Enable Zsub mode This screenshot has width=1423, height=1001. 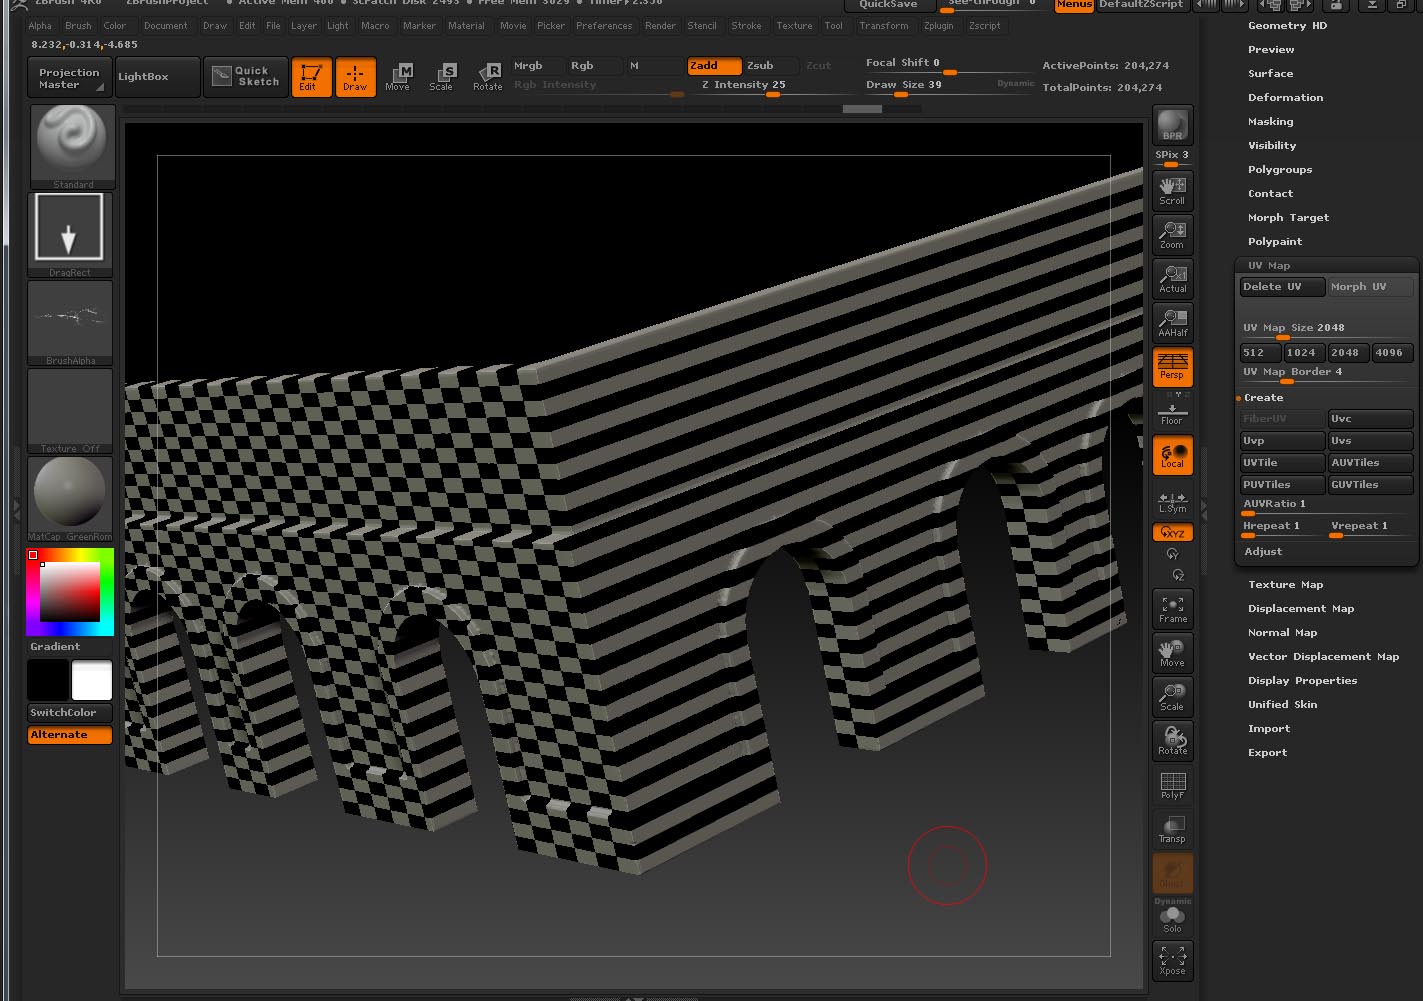tap(771, 66)
